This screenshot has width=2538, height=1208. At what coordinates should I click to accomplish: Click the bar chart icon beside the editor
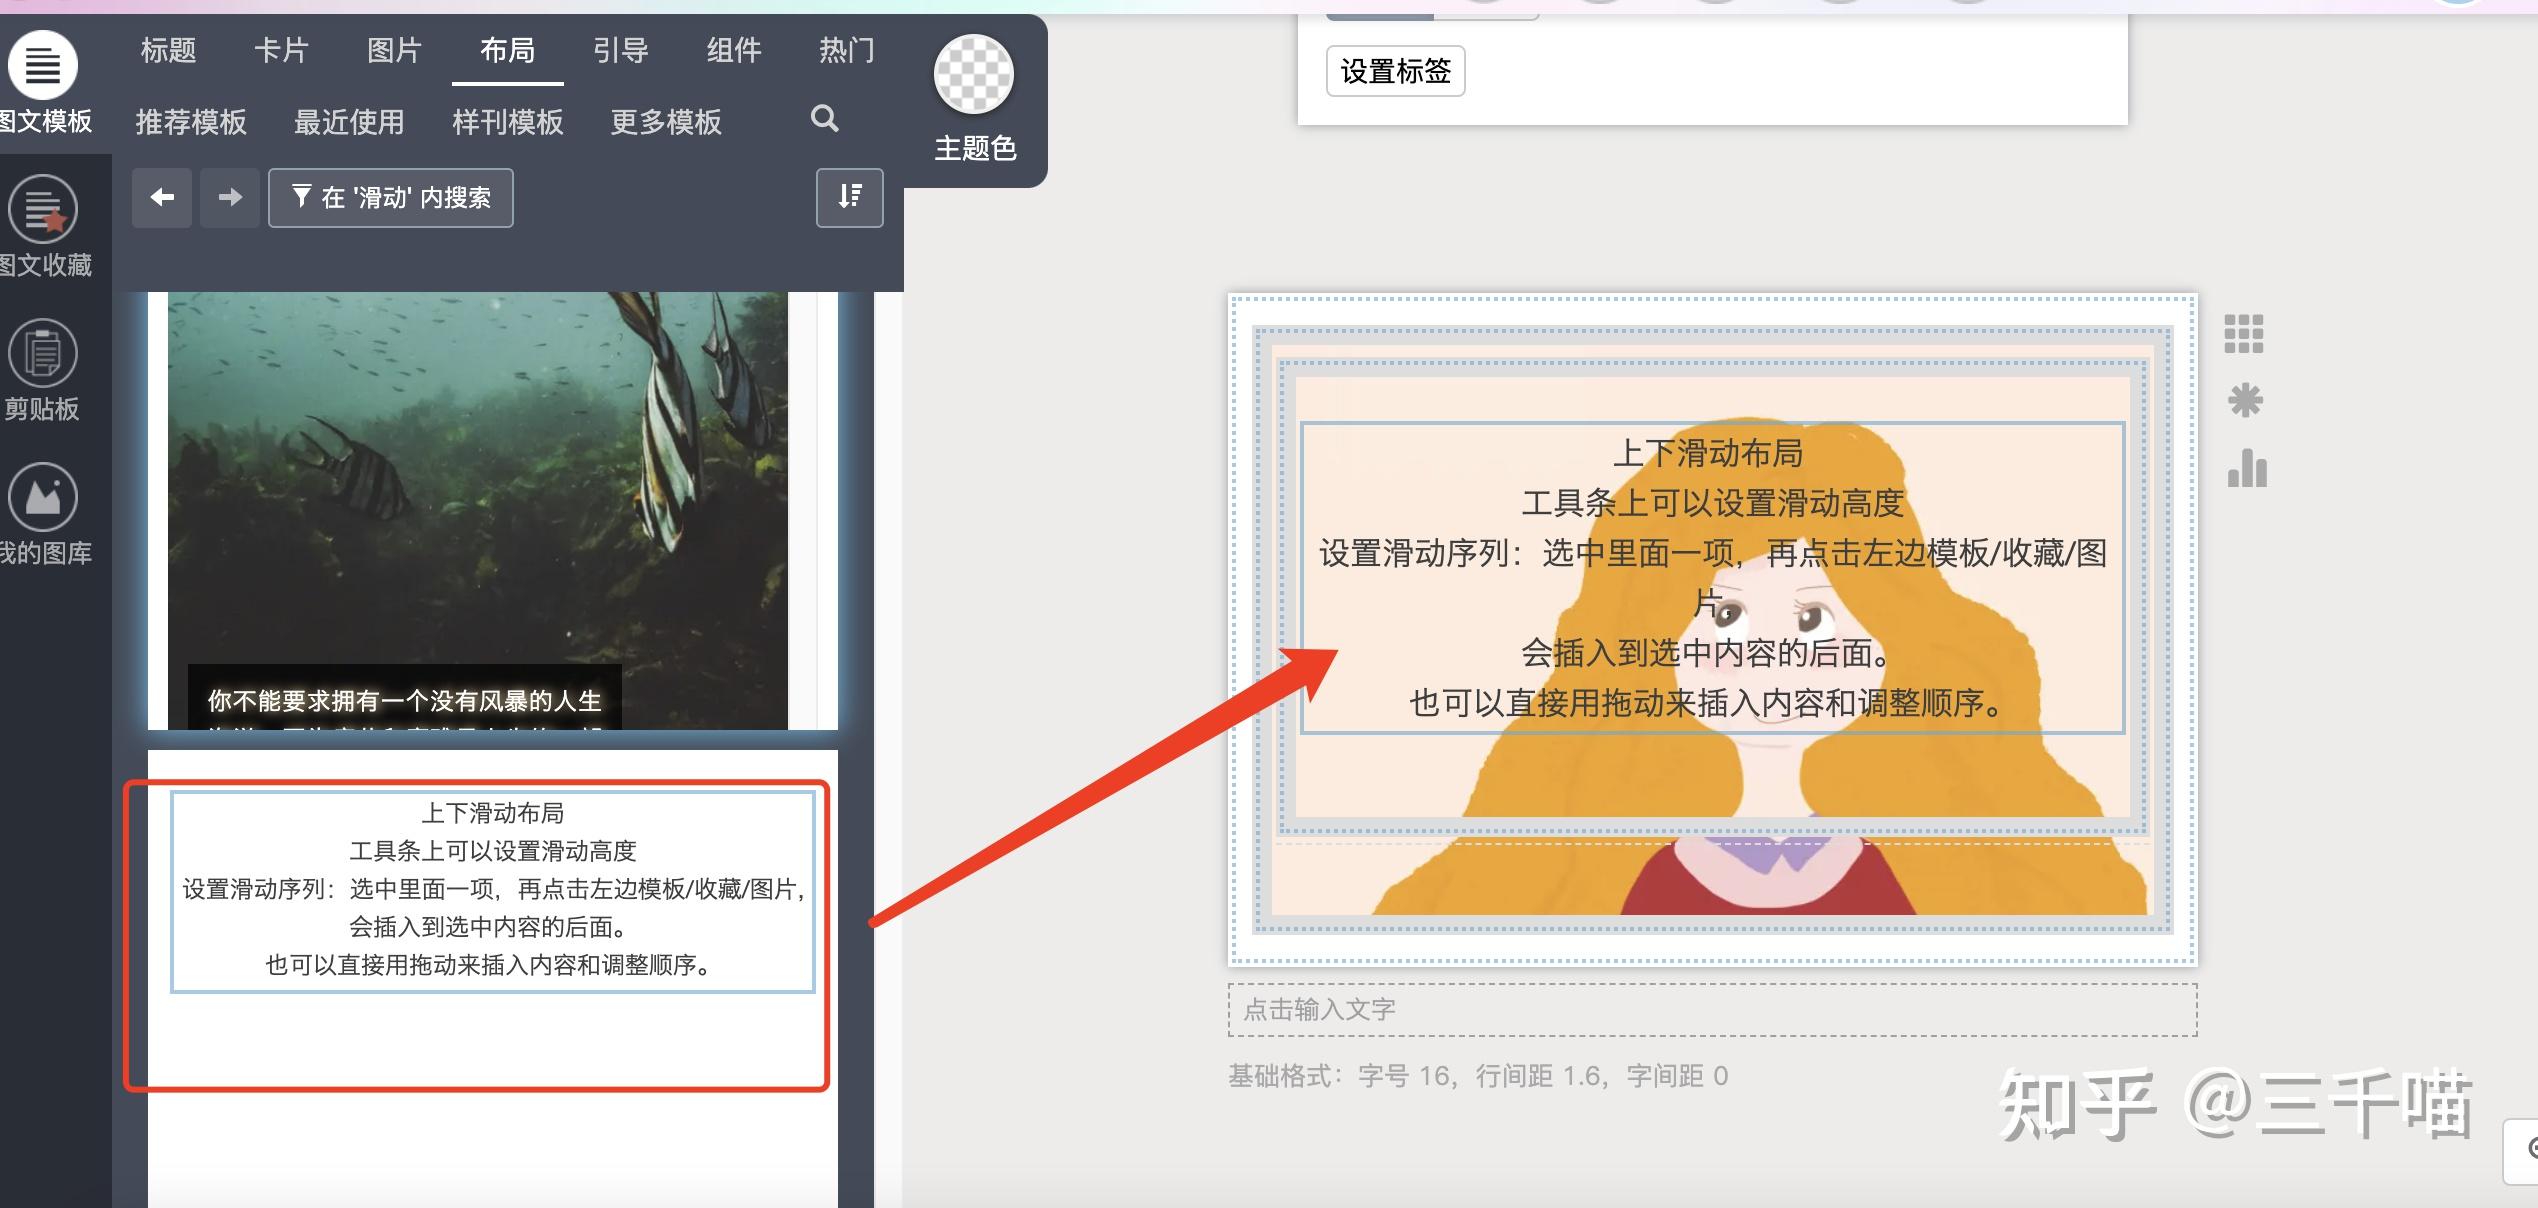coord(2247,468)
